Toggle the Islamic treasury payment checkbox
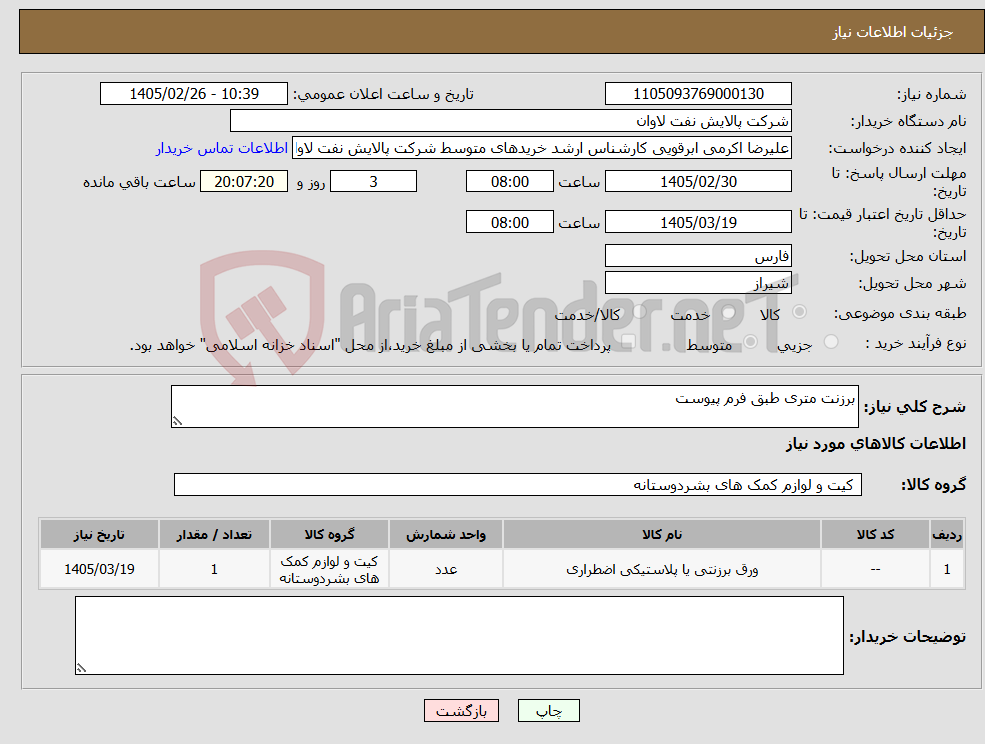Screen dimensions: 985x744 point(628,342)
